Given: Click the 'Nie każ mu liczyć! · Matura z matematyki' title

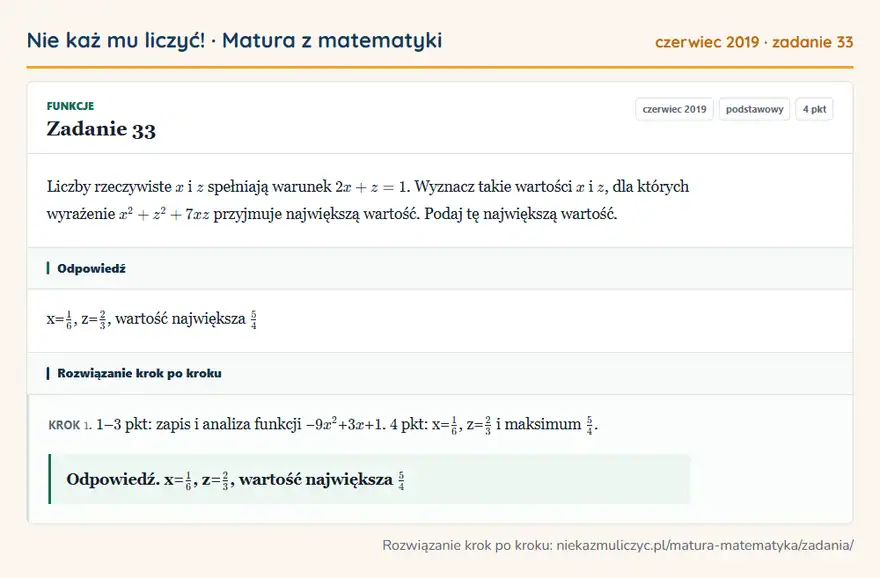Looking at the screenshot, I should click(234, 40).
